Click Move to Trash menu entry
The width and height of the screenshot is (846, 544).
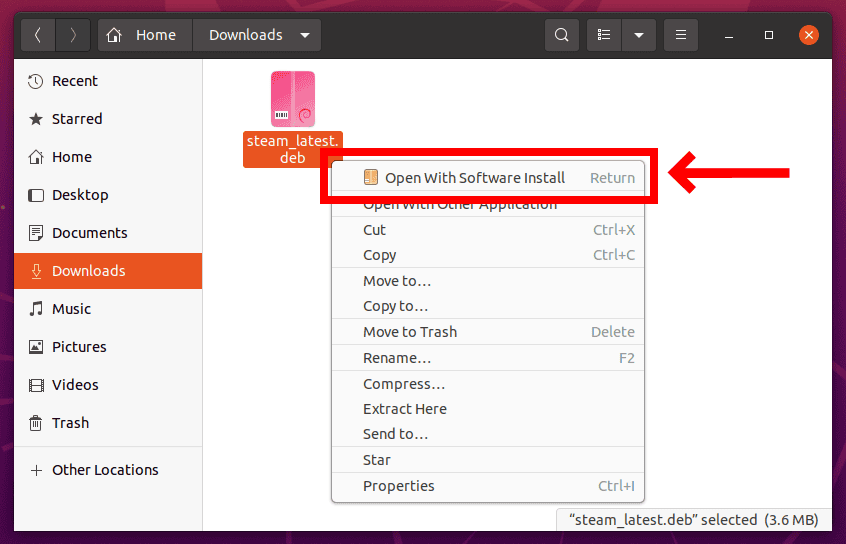410,332
